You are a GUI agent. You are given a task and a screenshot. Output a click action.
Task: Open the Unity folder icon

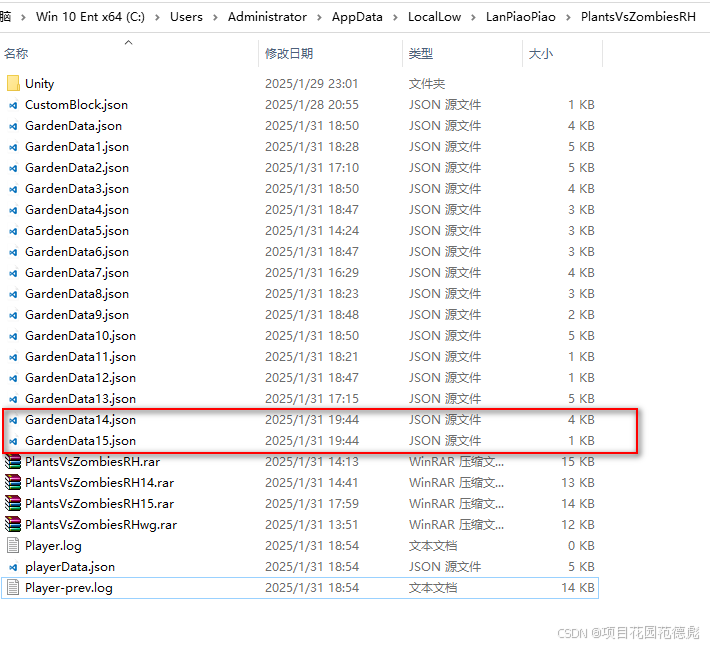(x=13, y=84)
